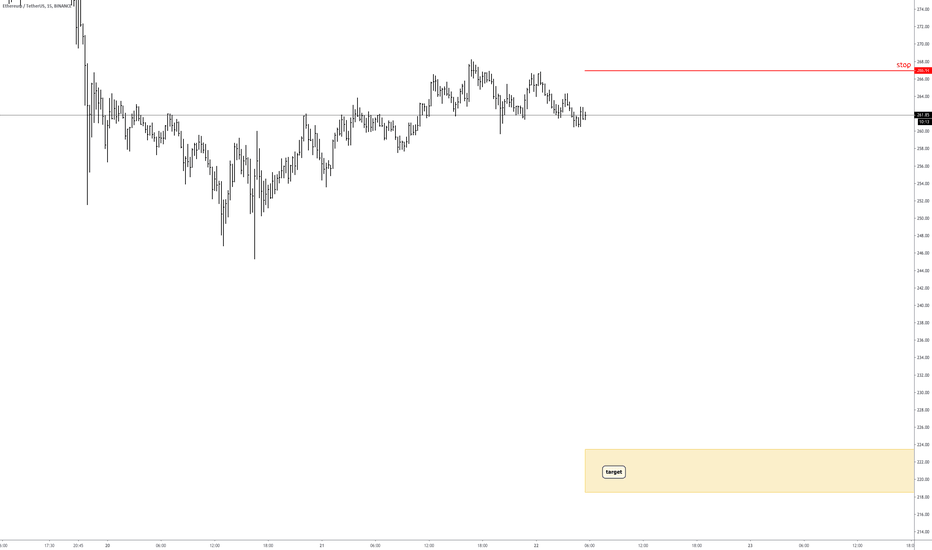This screenshot has width=932, height=550.
Task: Click the date label 22 on time axis
Action: tap(536, 545)
